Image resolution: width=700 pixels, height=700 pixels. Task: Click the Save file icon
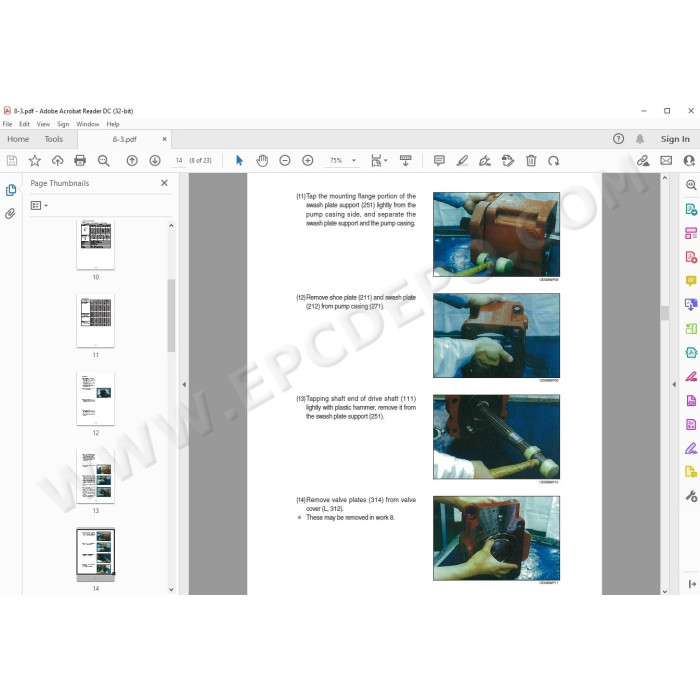point(12,161)
